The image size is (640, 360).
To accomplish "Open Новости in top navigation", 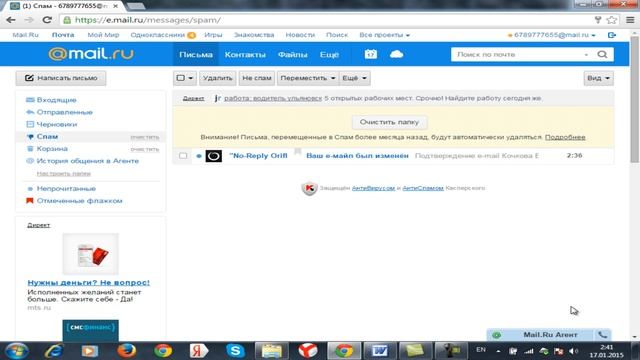I will (300, 35).
